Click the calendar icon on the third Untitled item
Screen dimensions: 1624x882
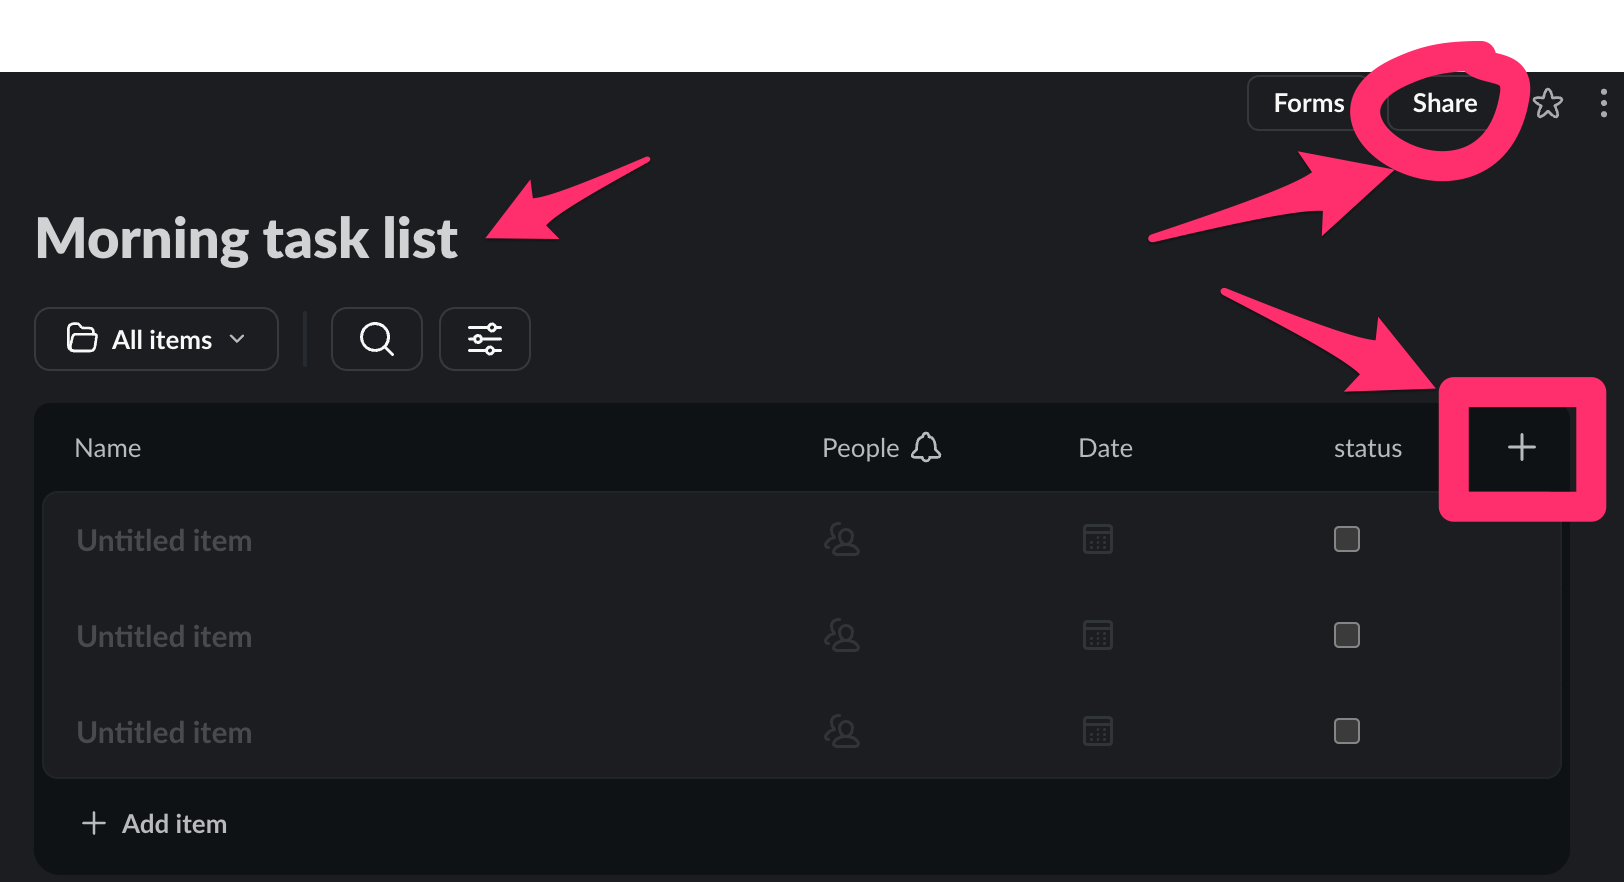click(x=1097, y=731)
